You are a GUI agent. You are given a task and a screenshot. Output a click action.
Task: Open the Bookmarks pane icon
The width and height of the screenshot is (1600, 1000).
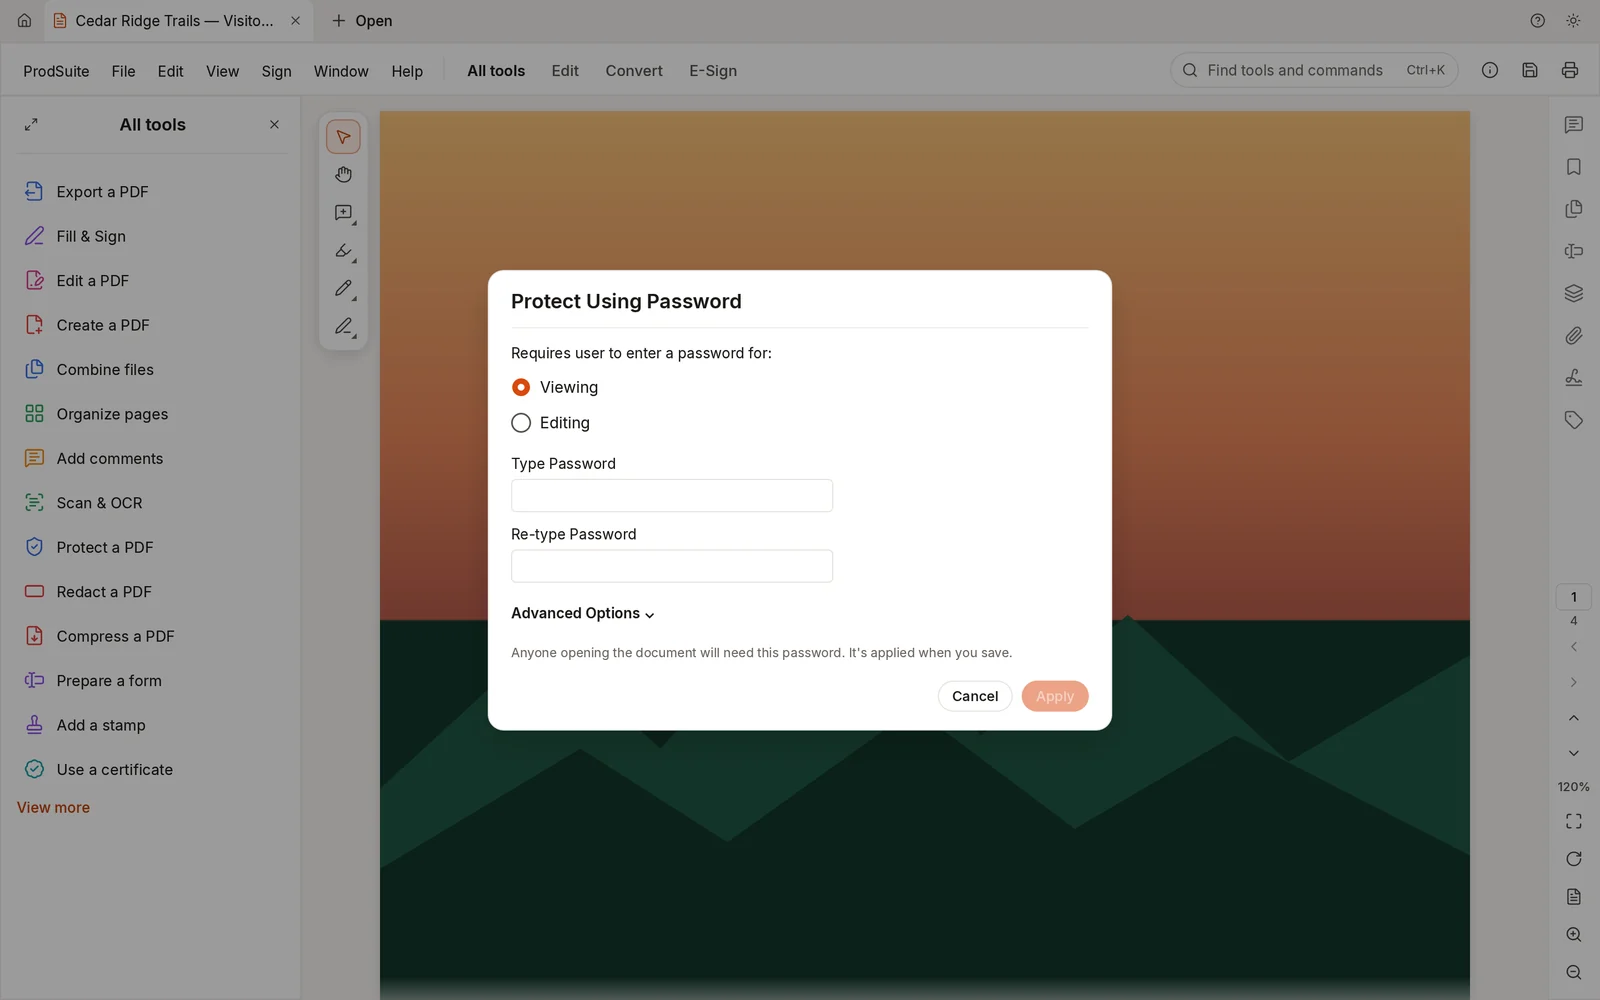(1574, 167)
